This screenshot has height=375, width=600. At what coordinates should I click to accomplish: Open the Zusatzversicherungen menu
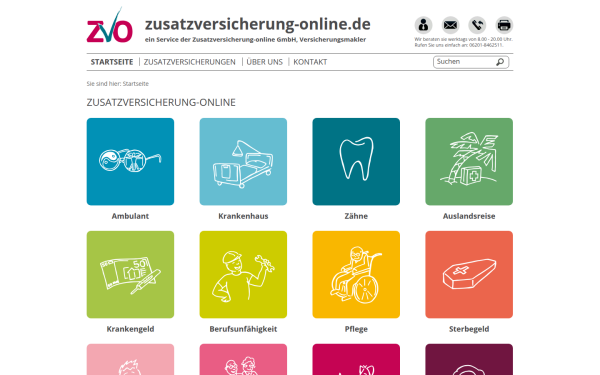(189, 62)
